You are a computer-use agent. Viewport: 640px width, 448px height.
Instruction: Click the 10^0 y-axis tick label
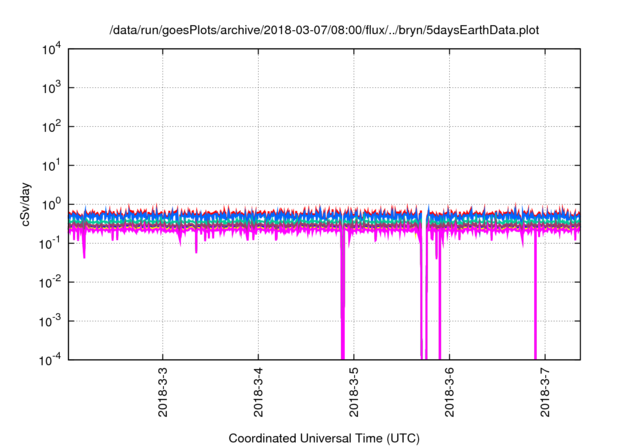point(51,204)
